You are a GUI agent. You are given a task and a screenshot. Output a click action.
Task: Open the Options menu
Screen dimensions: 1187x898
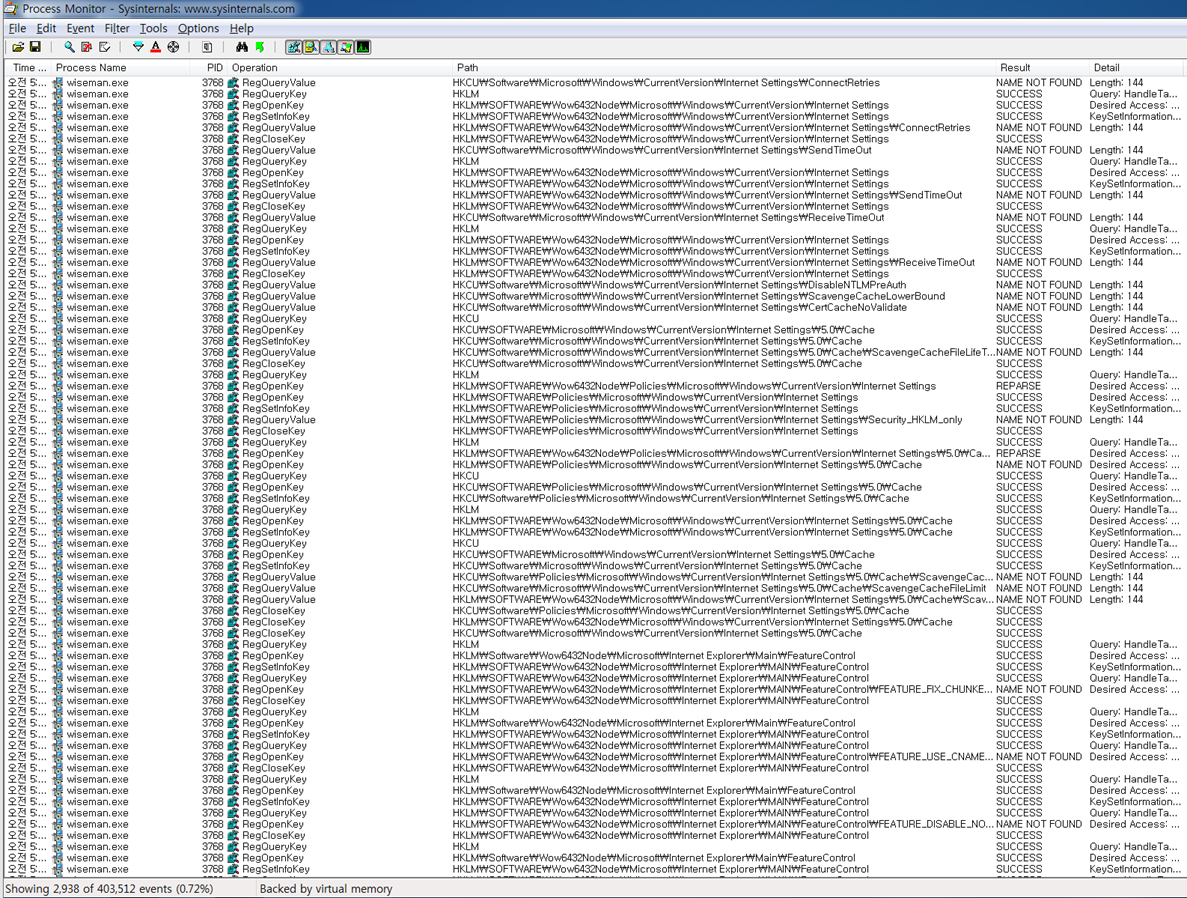point(198,28)
